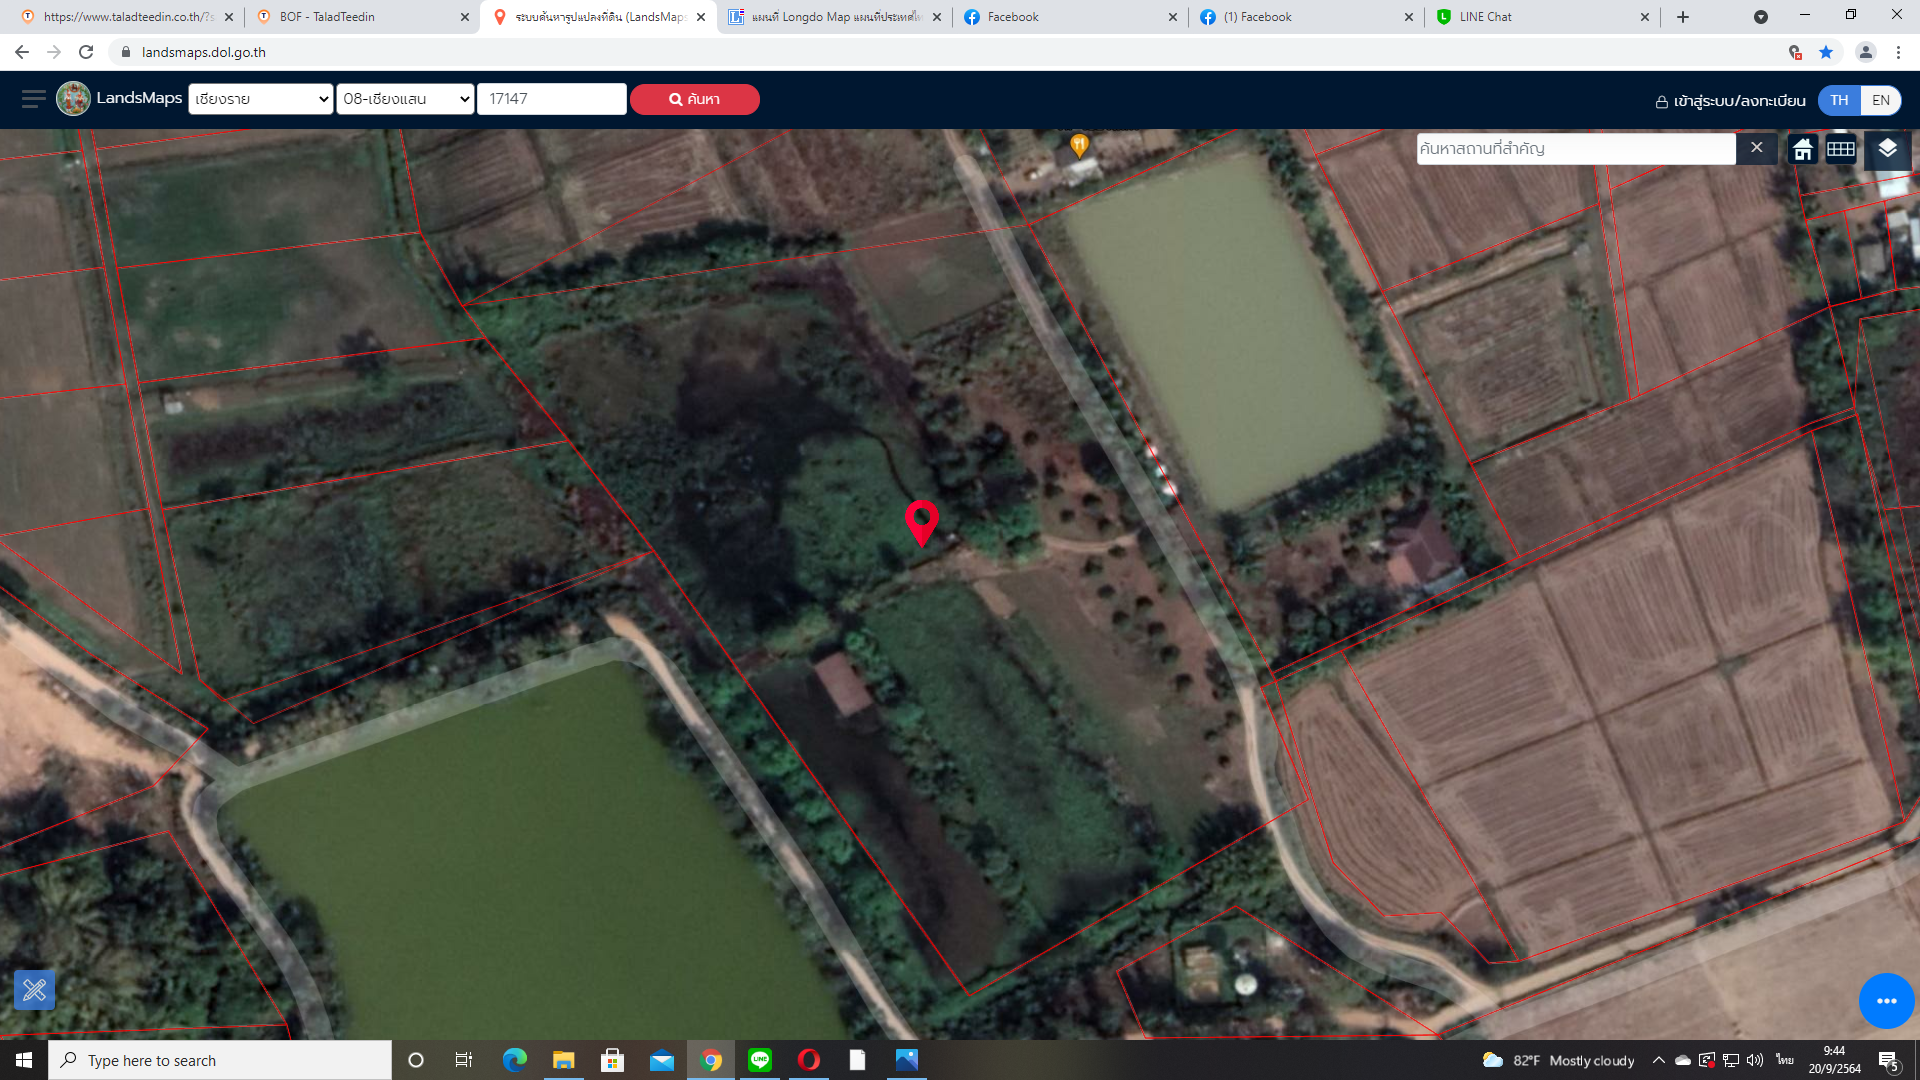
Task: Click the home icon on map toolbar
Action: [1802, 149]
